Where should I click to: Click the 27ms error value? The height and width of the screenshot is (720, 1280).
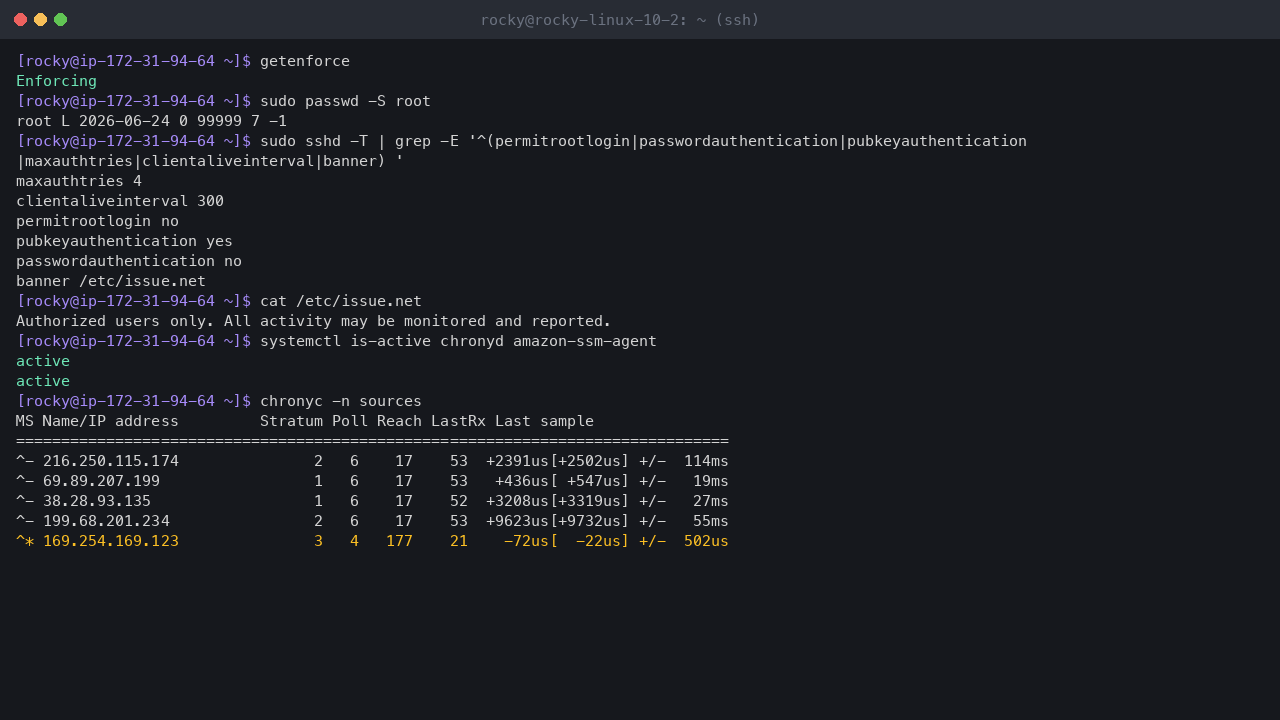click(x=711, y=501)
